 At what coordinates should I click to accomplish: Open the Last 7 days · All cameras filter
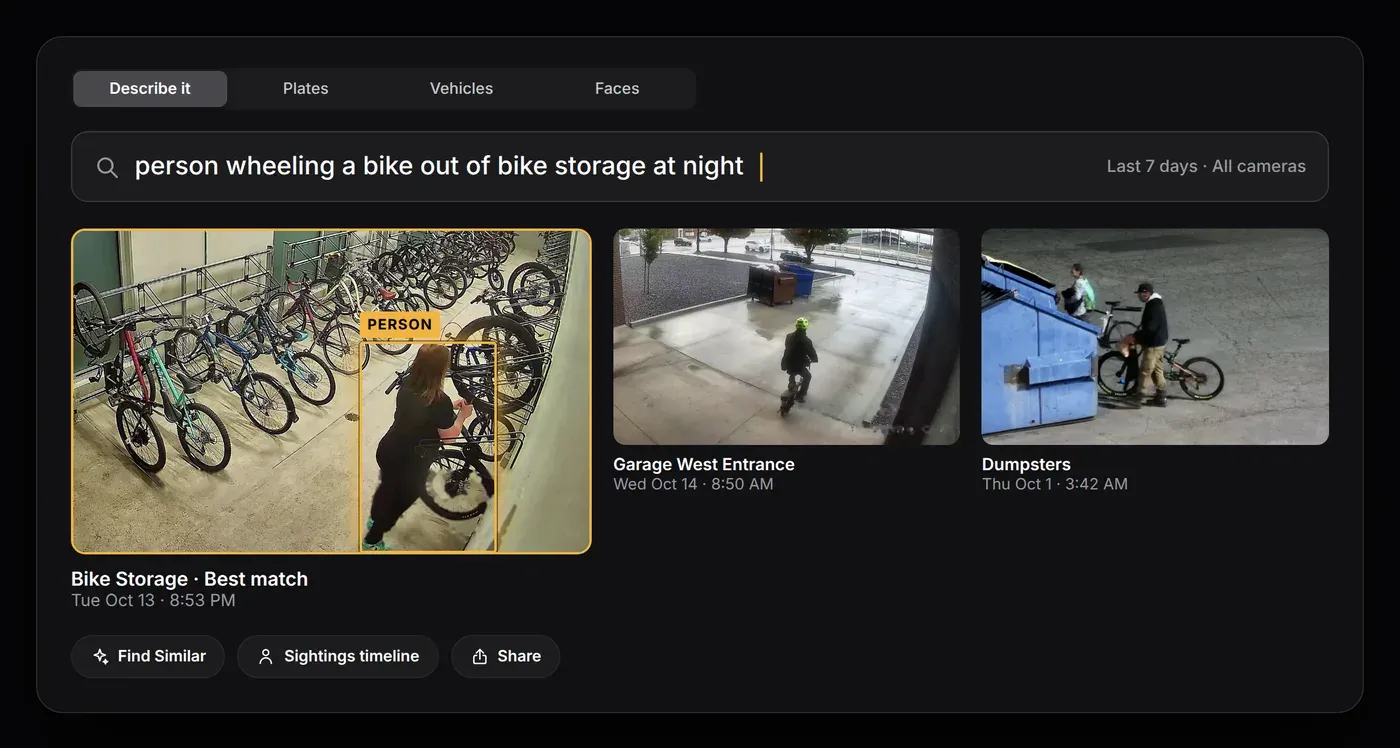tap(1206, 167)
